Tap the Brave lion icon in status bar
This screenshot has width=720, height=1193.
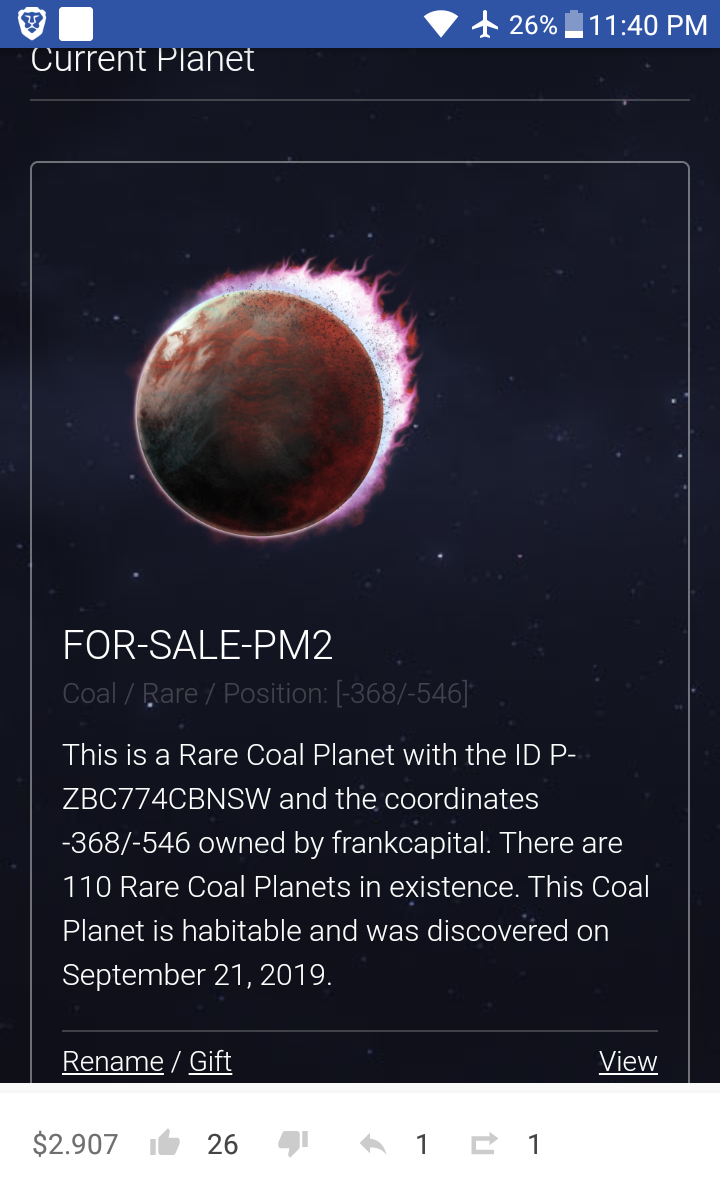coord(32,24)
